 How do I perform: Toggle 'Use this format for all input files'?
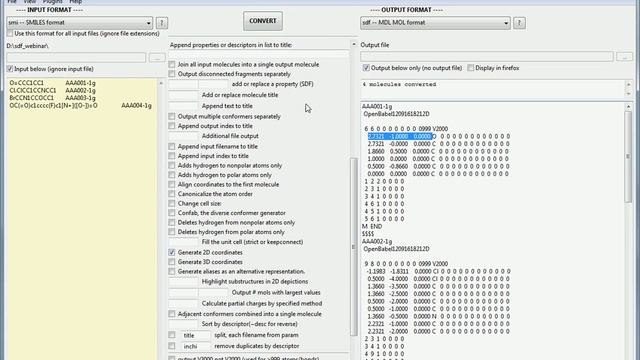(10, 33)
